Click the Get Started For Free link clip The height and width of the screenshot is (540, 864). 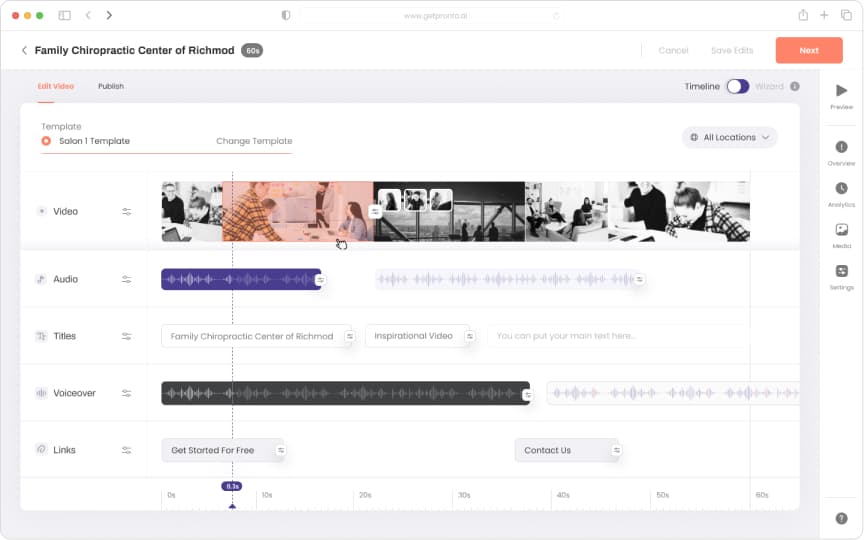click(x=223, y=450)
